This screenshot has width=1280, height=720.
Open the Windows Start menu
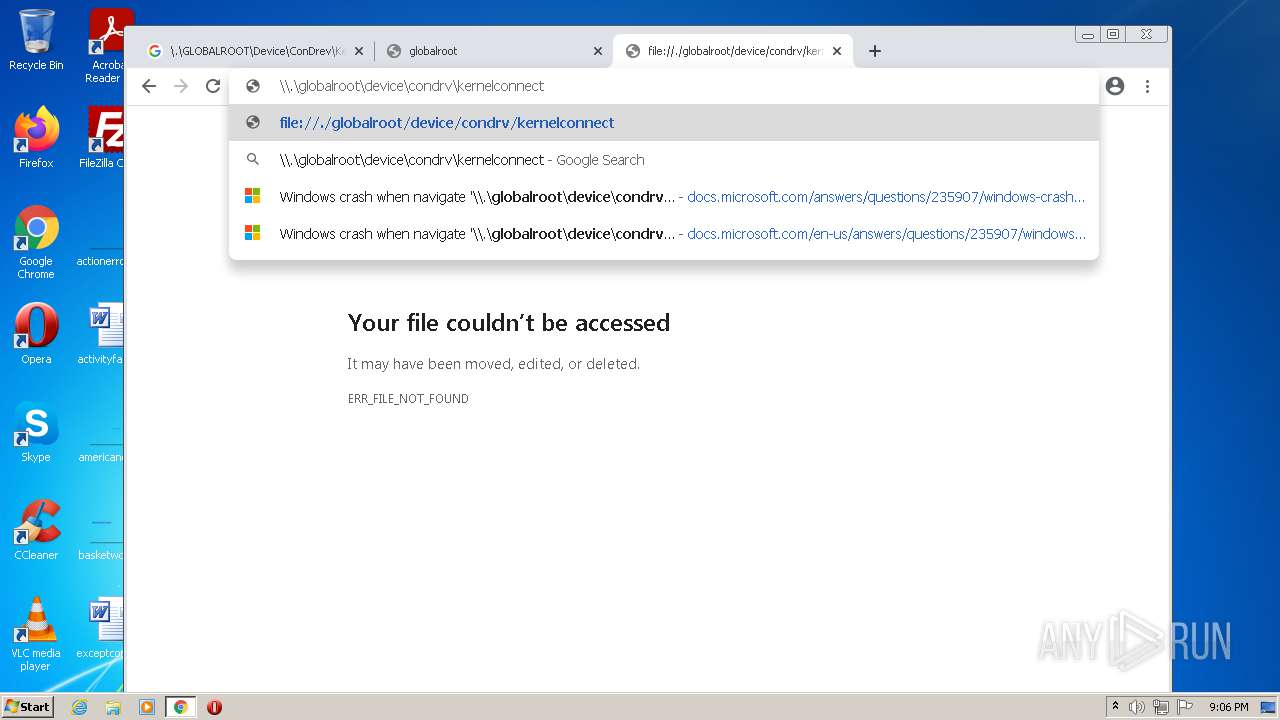click(x=27, y=707)
